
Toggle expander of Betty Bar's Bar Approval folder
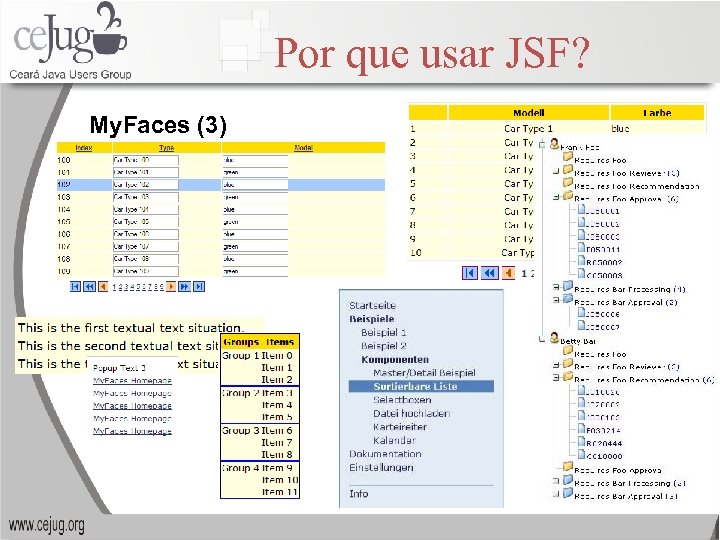tap(556, 494)
